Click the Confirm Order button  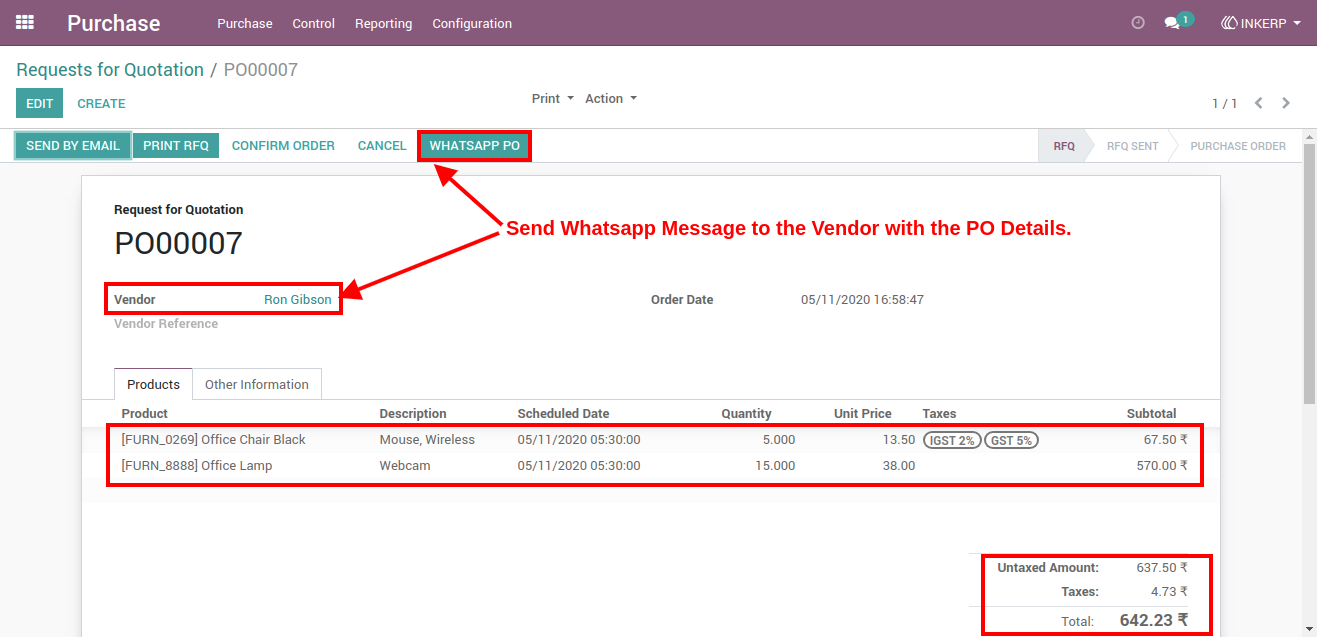coord(283,146)
